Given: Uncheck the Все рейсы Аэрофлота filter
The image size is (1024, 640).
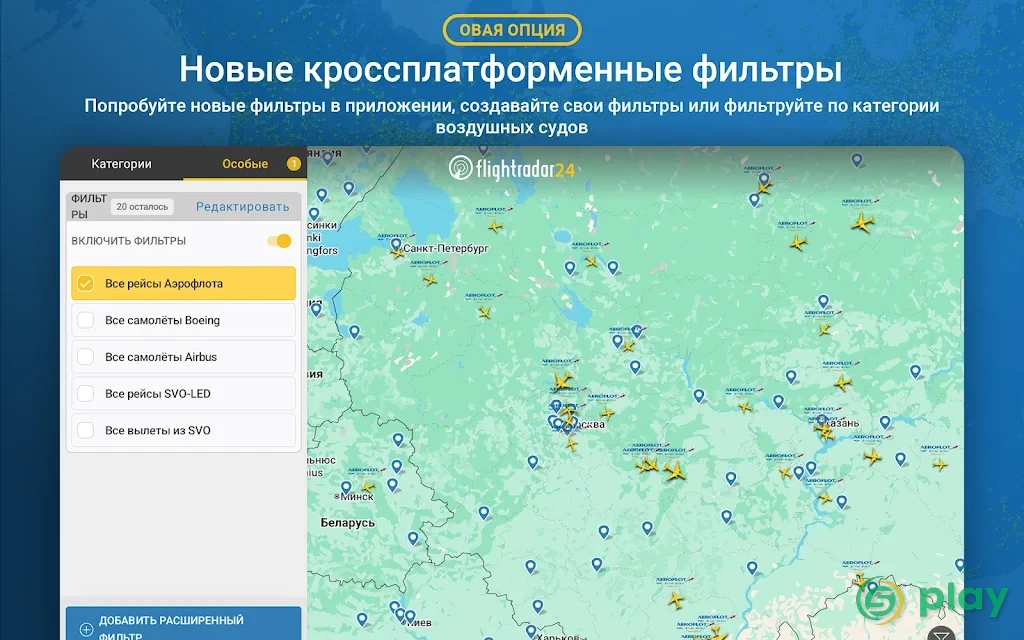Looking at the screenshot, I should click(86, 283).
